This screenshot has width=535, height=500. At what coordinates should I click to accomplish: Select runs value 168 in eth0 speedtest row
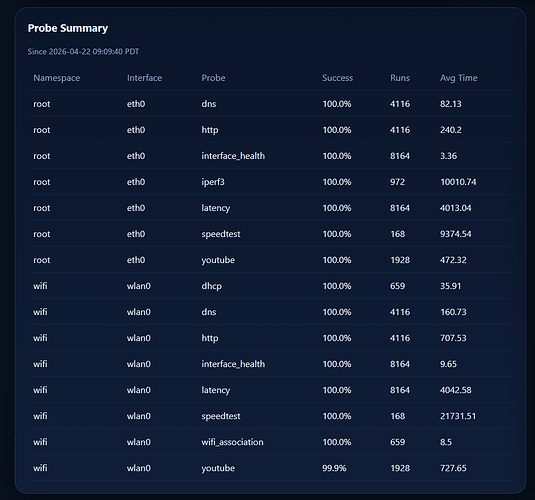[x=397, y=234]
